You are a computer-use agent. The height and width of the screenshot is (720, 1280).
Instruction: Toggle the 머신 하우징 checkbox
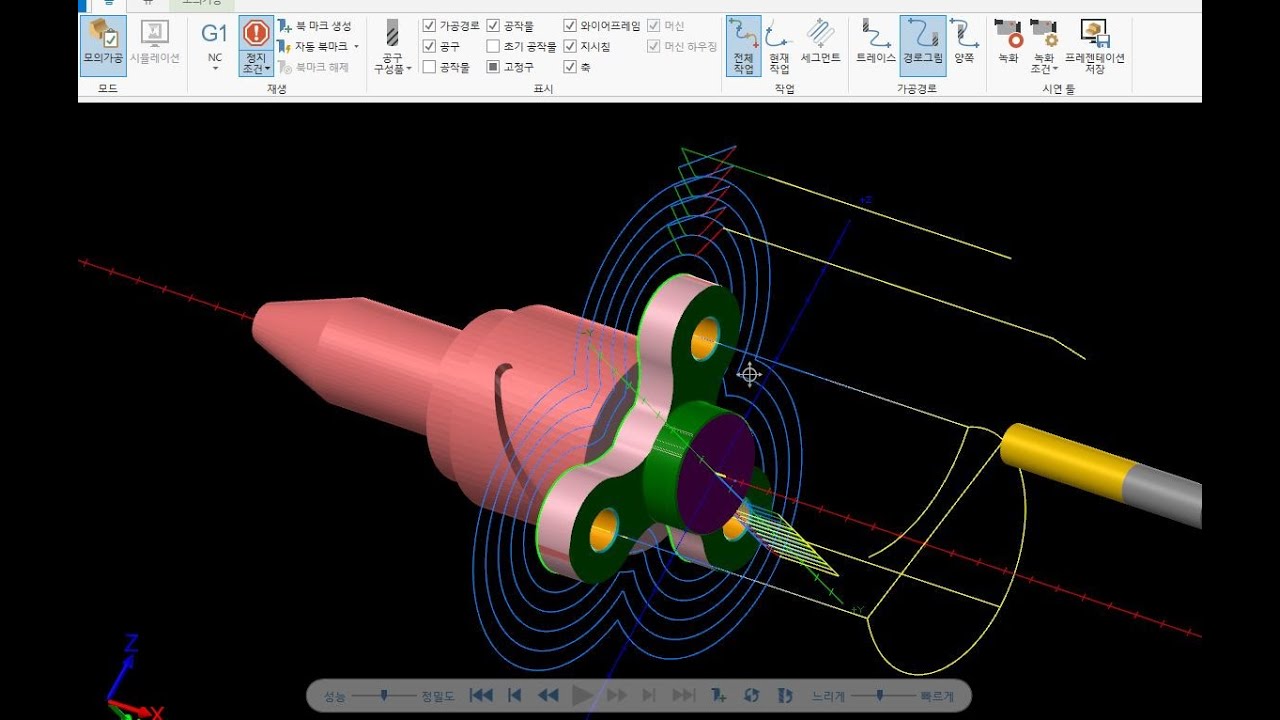(x=653, y=46)
